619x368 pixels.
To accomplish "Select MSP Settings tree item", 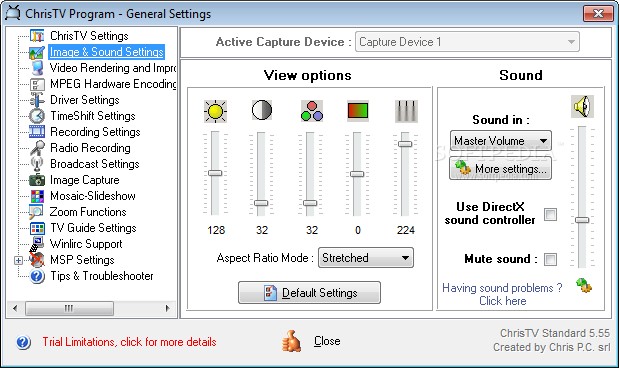I will pos(82,260).
